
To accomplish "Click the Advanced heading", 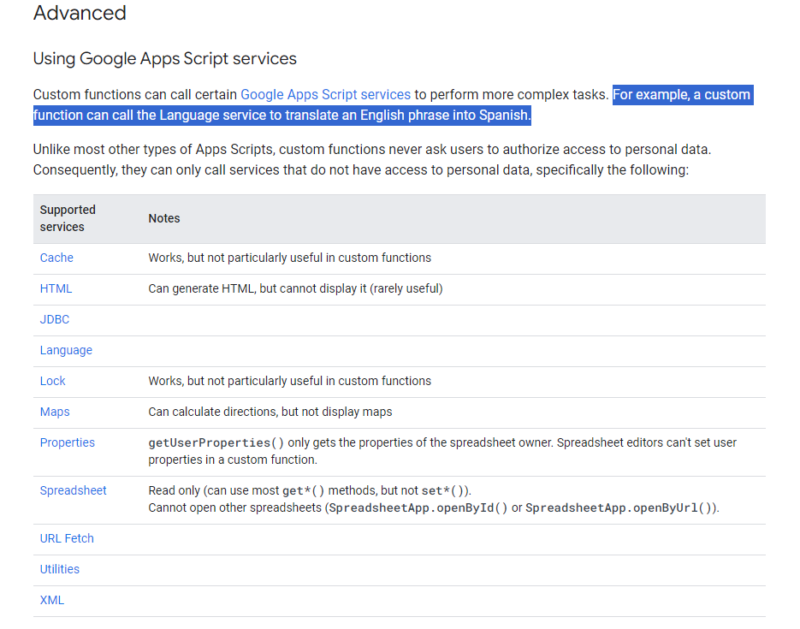I will (x=80, y=14).
